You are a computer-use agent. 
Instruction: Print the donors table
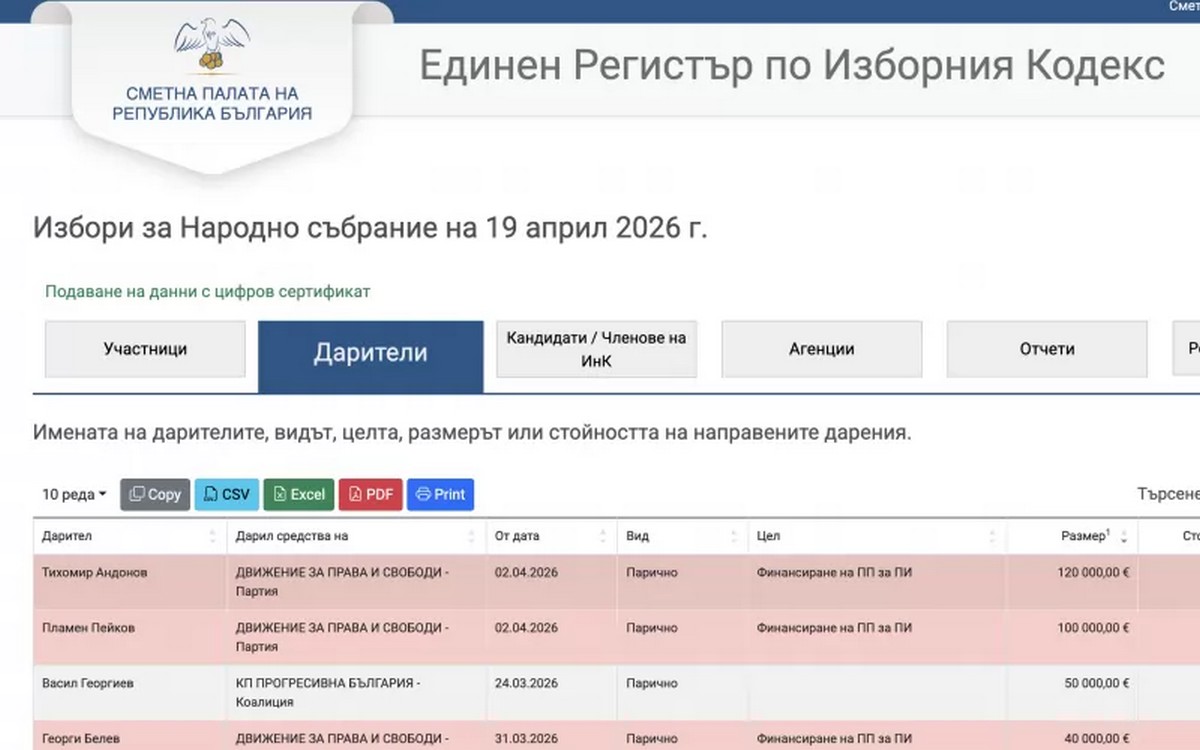click(440, 494)
